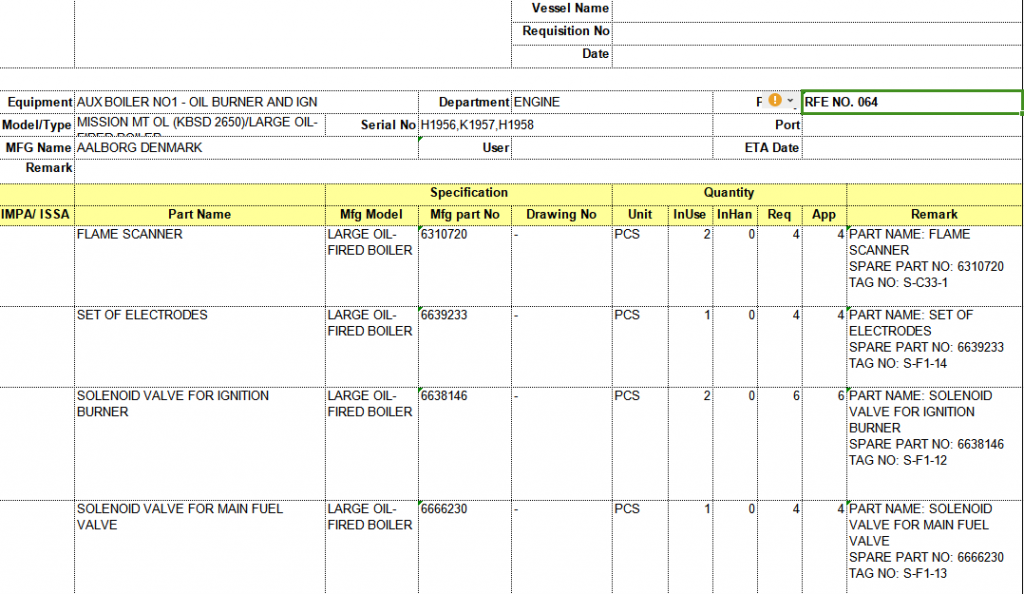Select the RFE NO. 064 cell
This screenshot has height=594, width=1024.
click(x=911, y=102)
